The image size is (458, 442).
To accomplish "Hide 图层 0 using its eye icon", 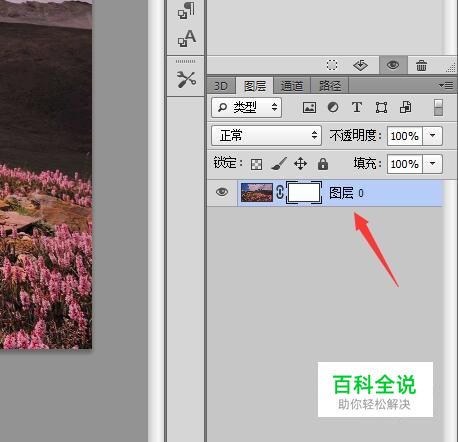I will (x=222, y=192).
